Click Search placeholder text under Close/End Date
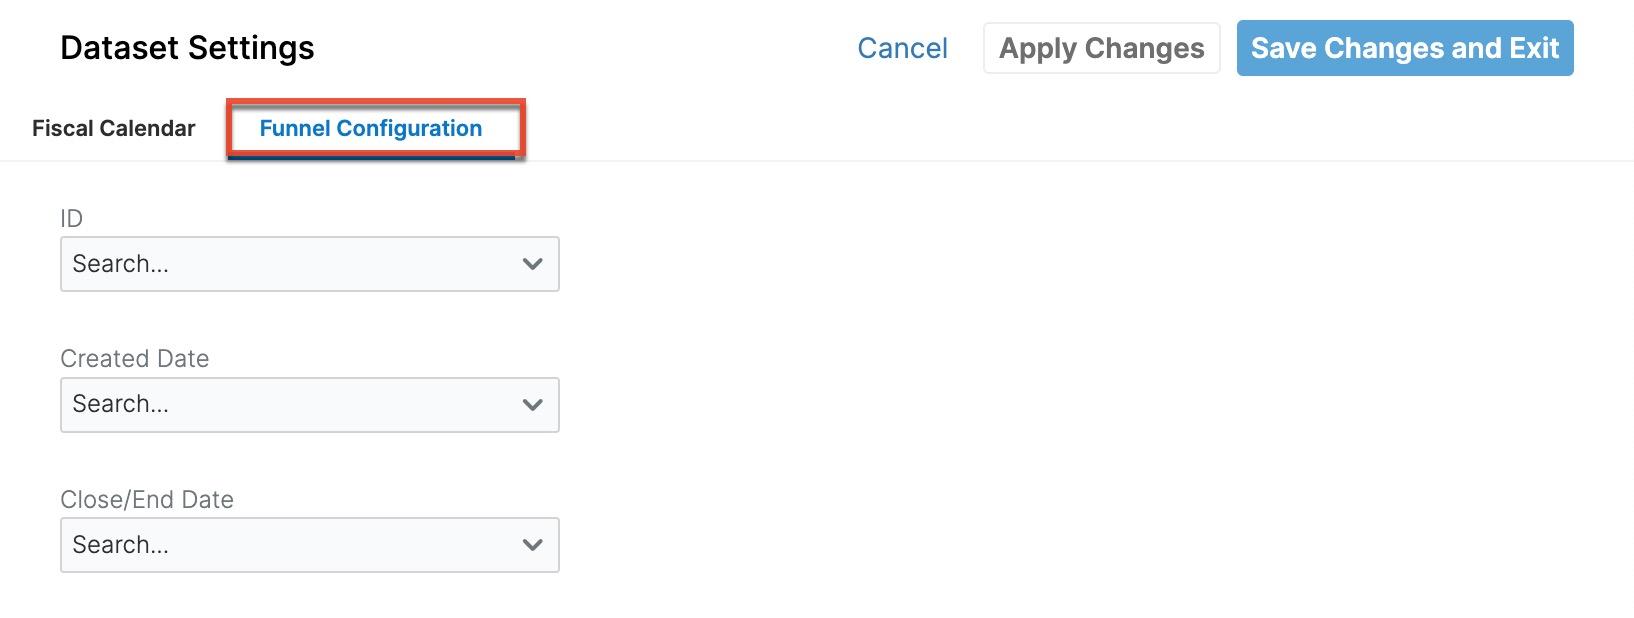 point(120,545)
